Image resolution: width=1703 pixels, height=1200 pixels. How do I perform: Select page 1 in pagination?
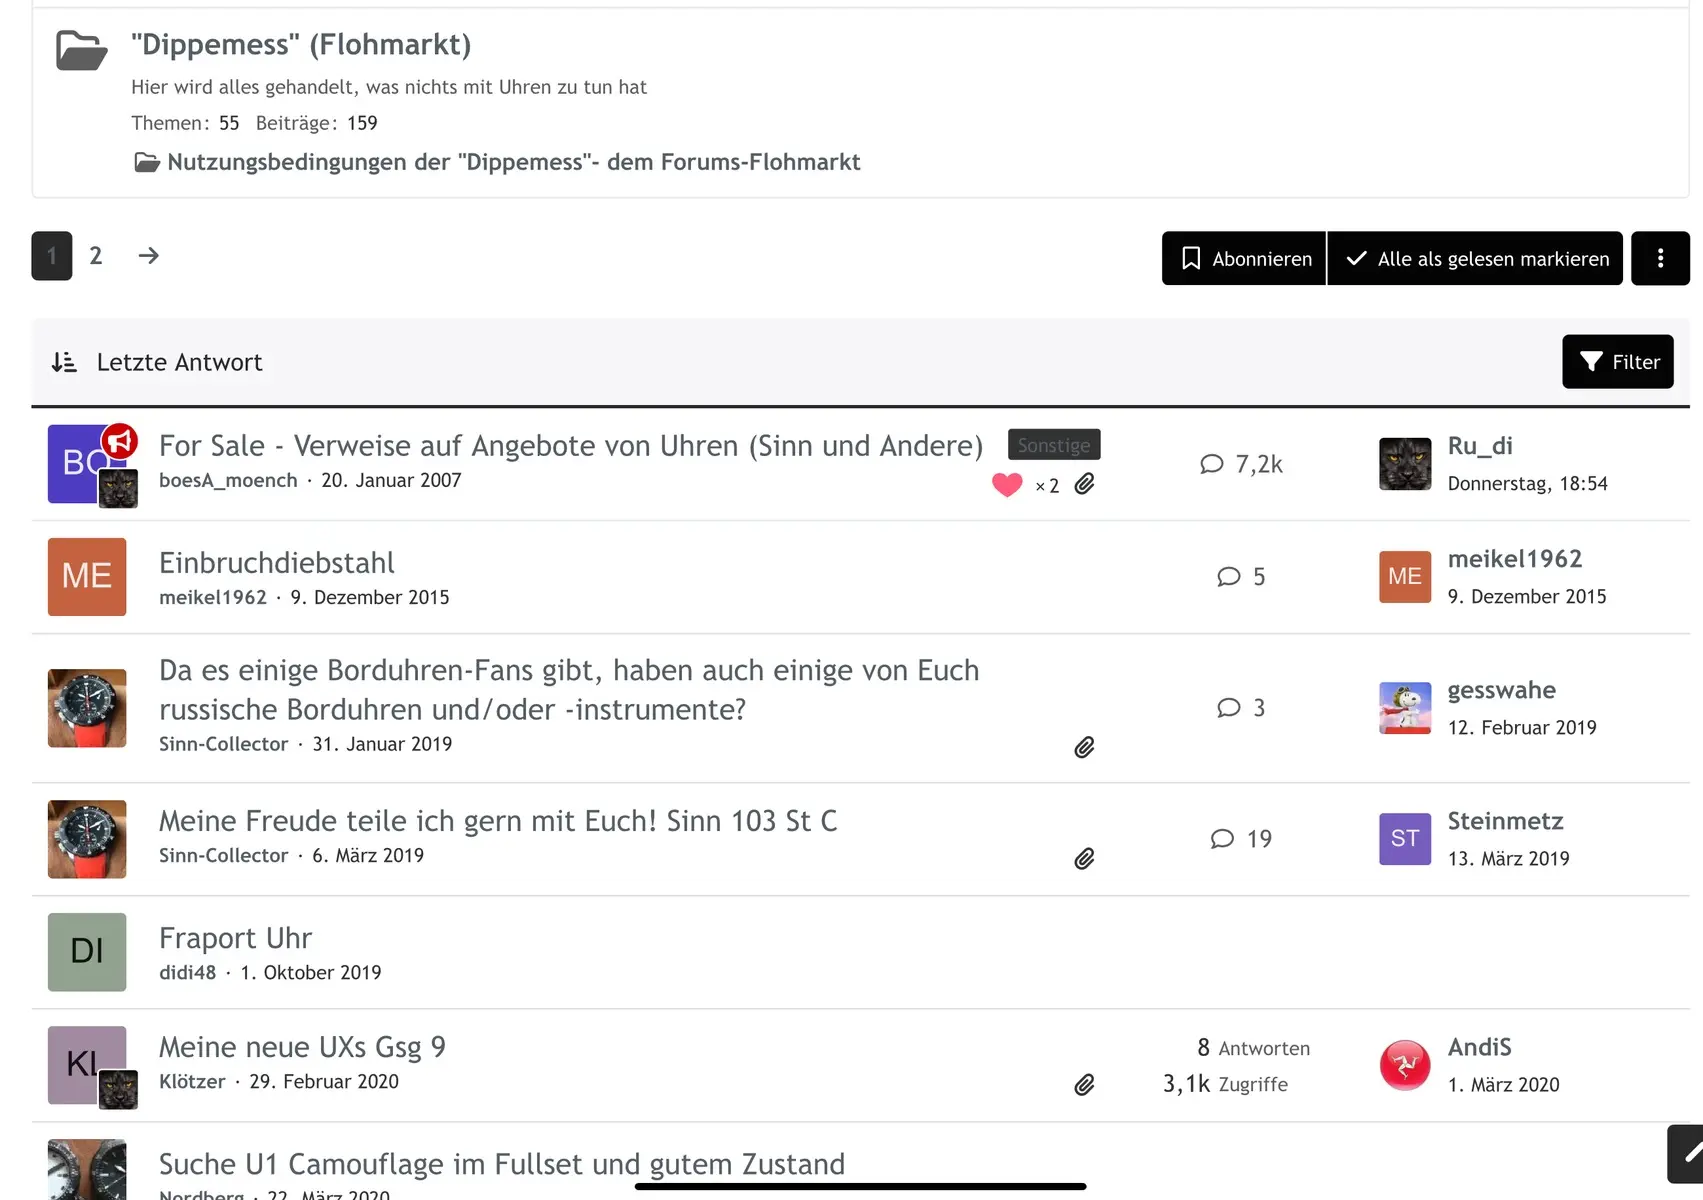[x=52, y=256]
